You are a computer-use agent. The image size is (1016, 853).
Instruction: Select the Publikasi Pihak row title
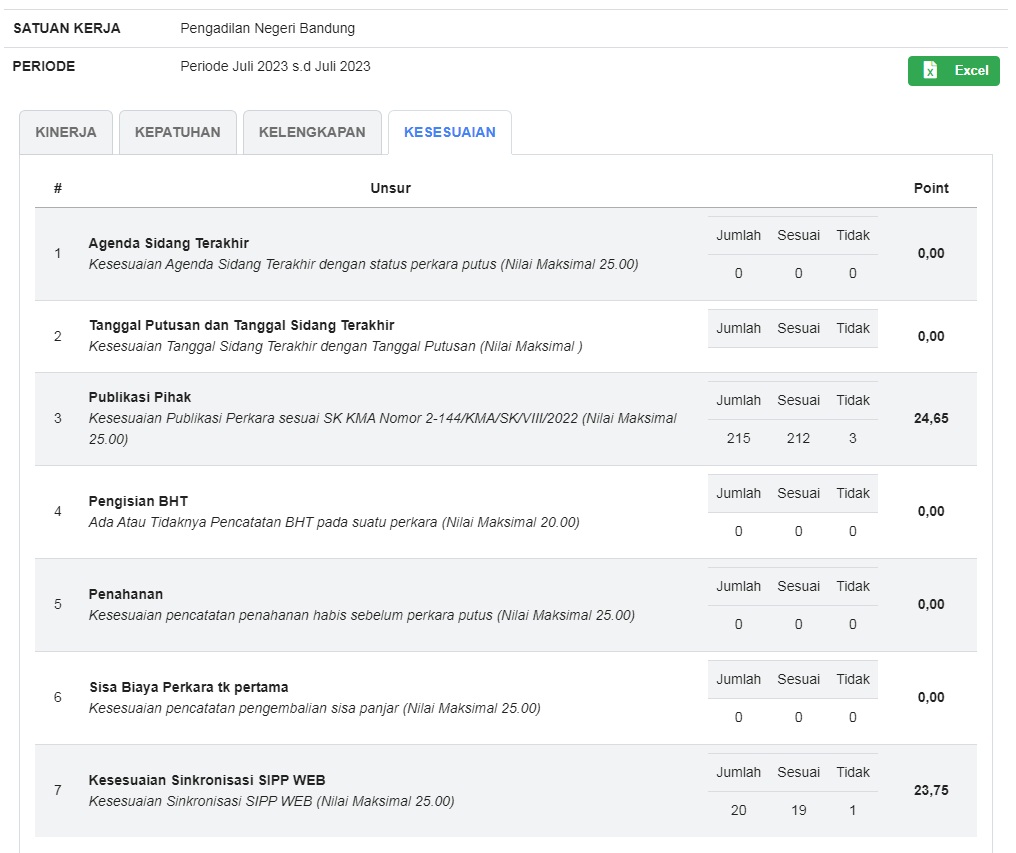click(x=139, y=397)
